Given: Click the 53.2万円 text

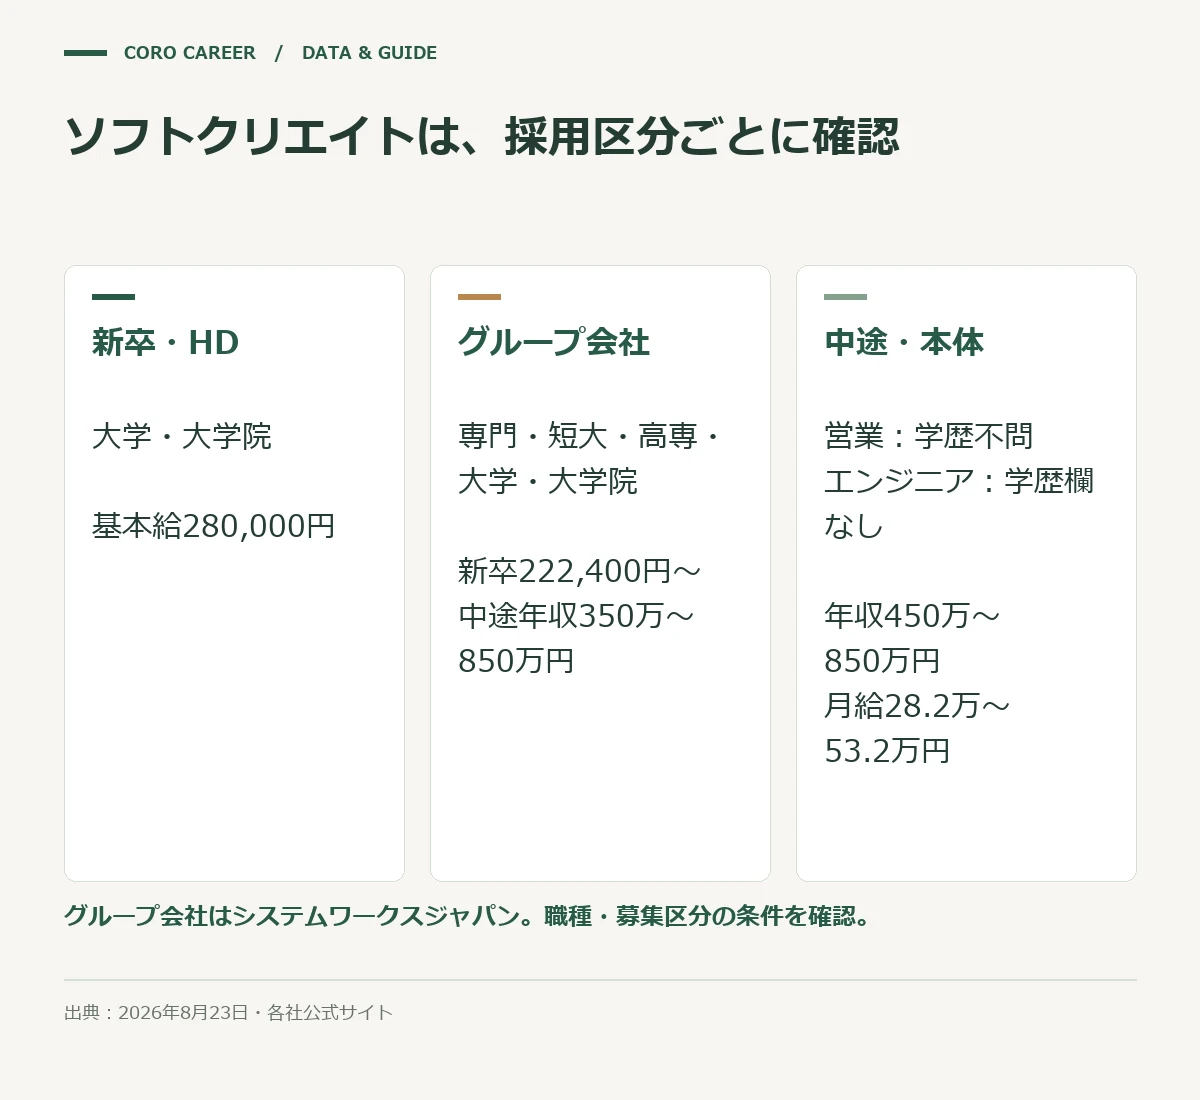Looking at the screenshot, I should pyautogui.click(x=887, y=751).
